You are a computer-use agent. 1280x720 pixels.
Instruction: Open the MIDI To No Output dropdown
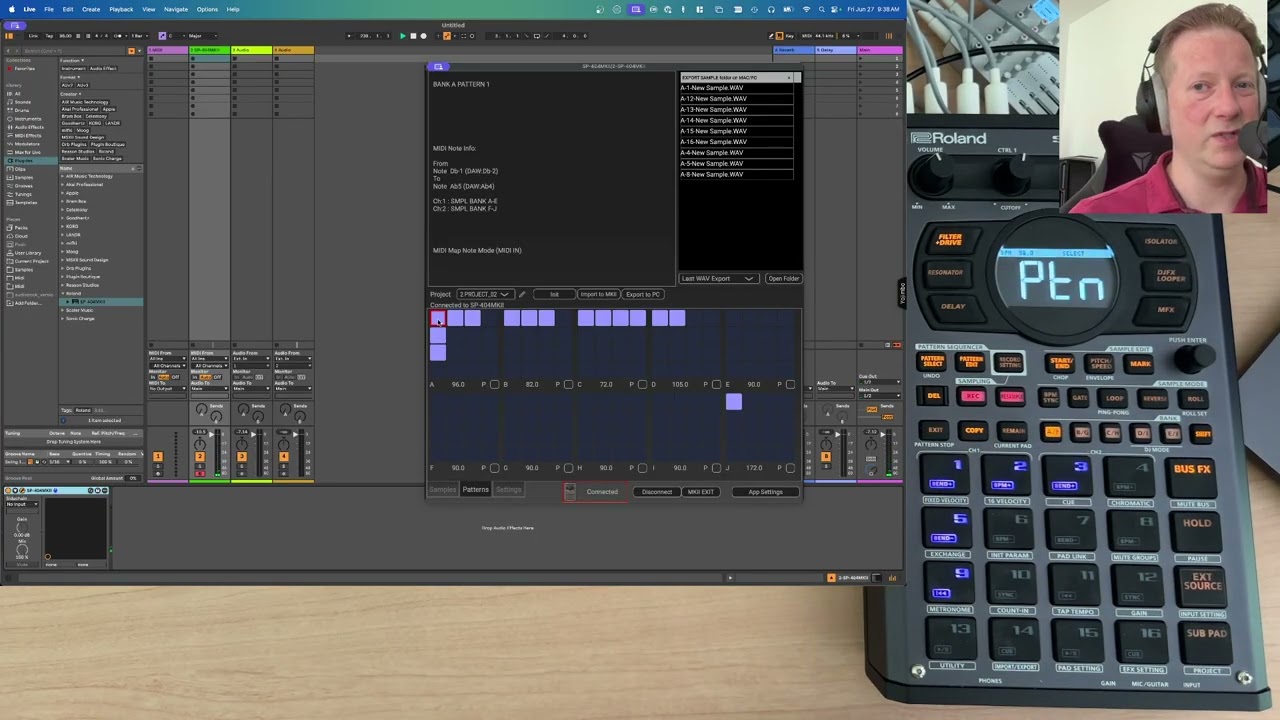pos(167,388)
